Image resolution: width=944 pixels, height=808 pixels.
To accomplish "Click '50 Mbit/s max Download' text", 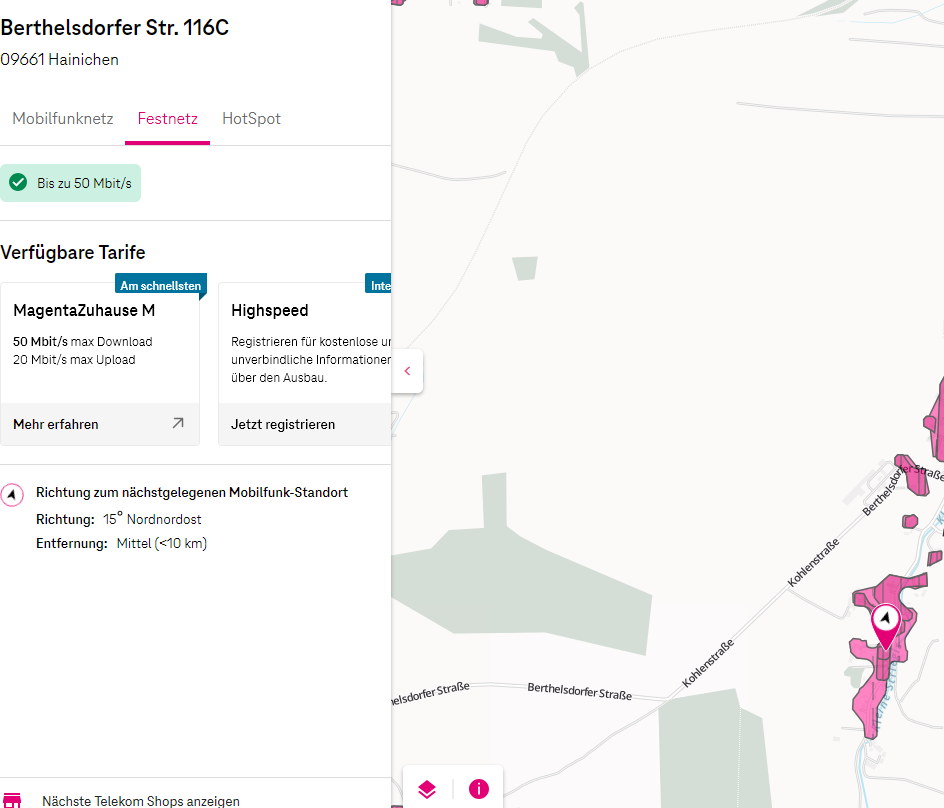I will click(x=82, y=342).
